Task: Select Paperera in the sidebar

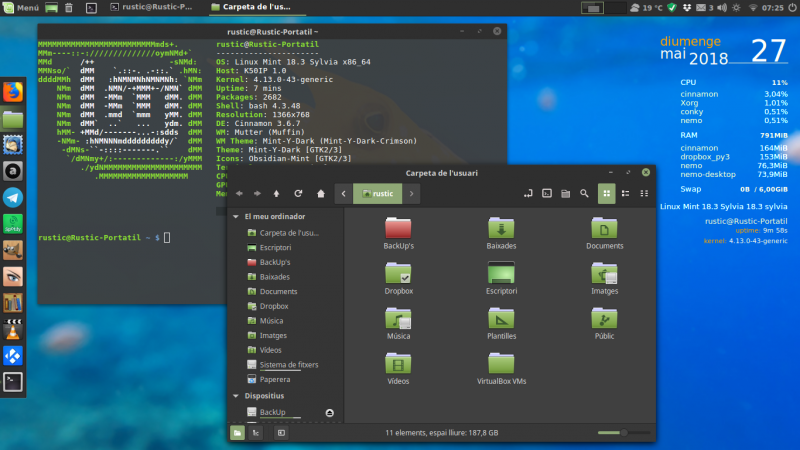Action: point(274,379)
